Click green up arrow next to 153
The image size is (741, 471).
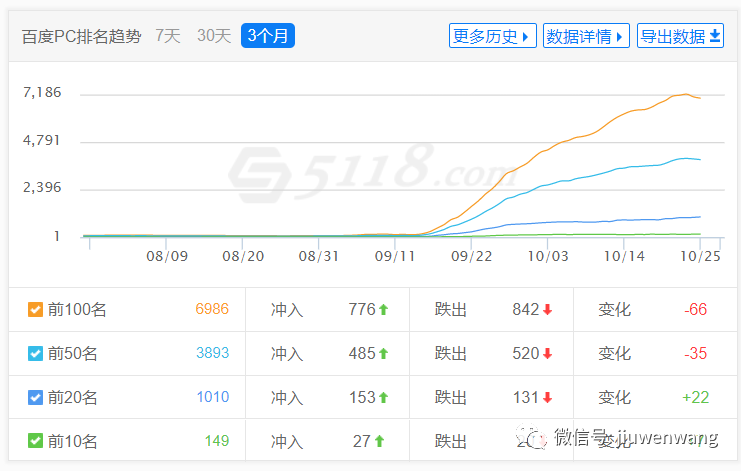(384, 398)
